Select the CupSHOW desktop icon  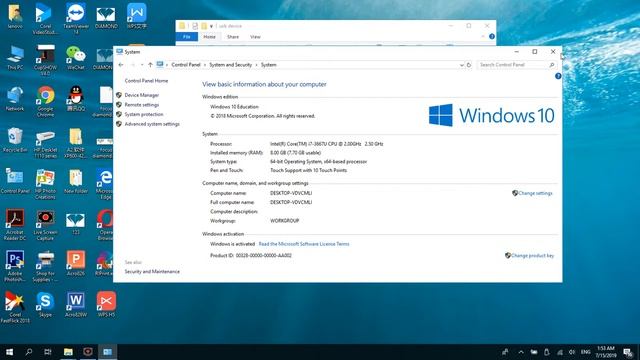(x=45, y=60)
